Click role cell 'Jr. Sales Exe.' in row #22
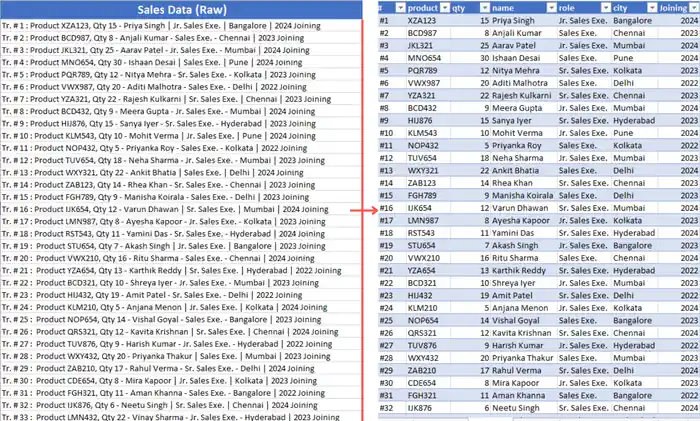Image resolution: width=700 pixels, height=421 pixels. (584, 283)
